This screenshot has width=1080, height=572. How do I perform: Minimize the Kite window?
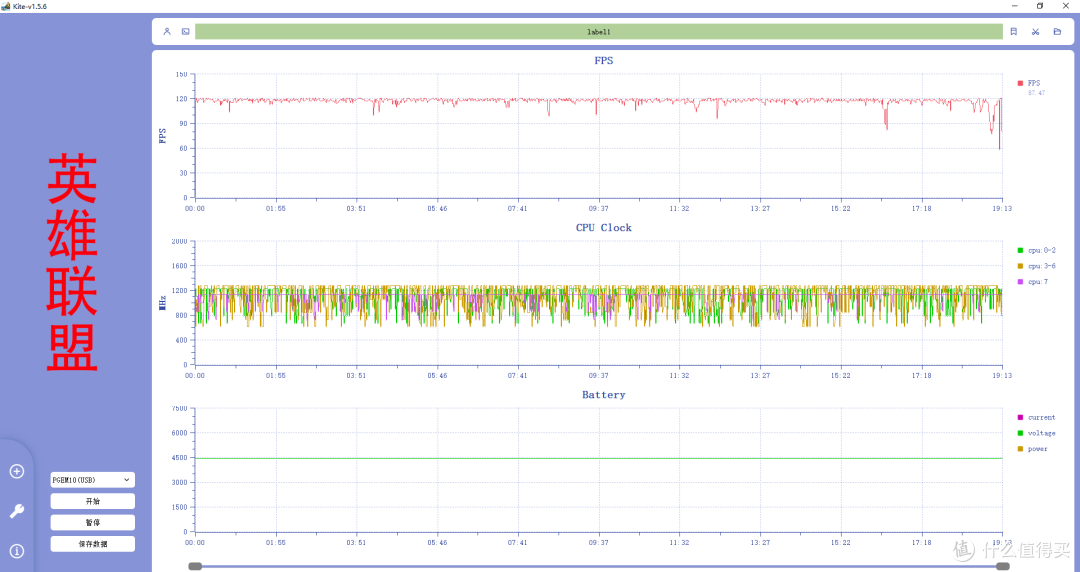coord(1015,6)
